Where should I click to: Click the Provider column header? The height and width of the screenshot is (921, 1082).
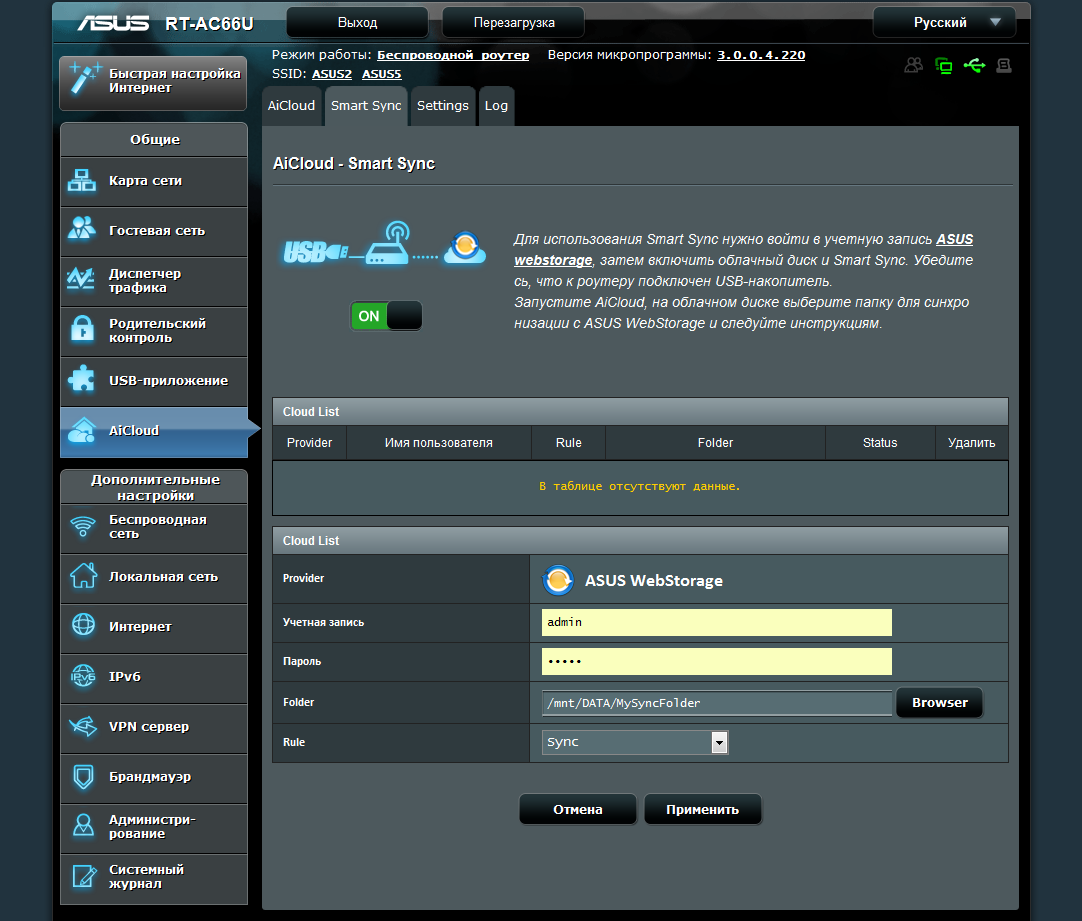(309, 443)
